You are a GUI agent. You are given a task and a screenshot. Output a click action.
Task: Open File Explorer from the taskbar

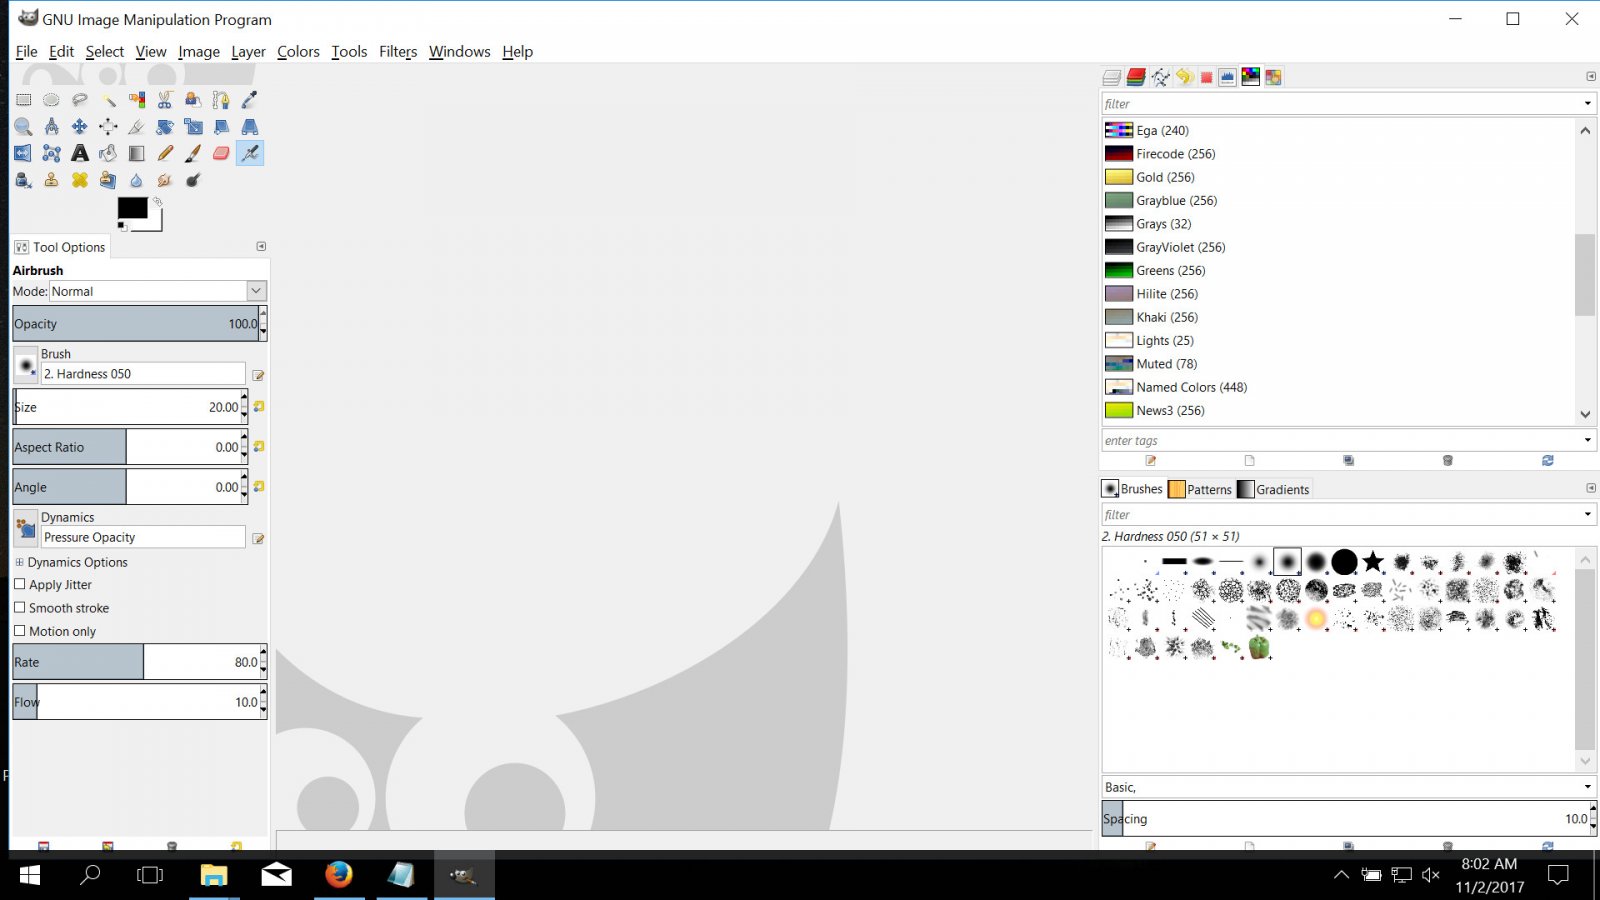(214, 875)
